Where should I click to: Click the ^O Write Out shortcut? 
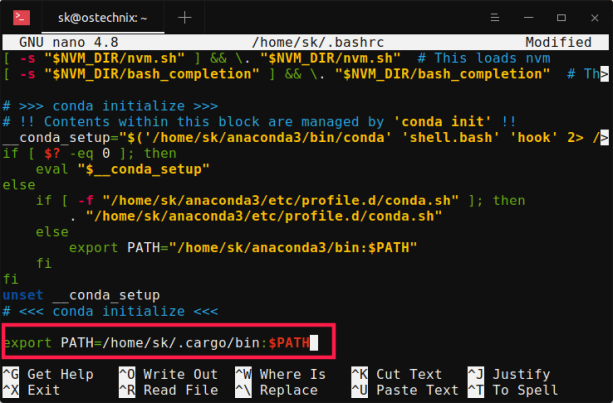[x=168, y=374]
